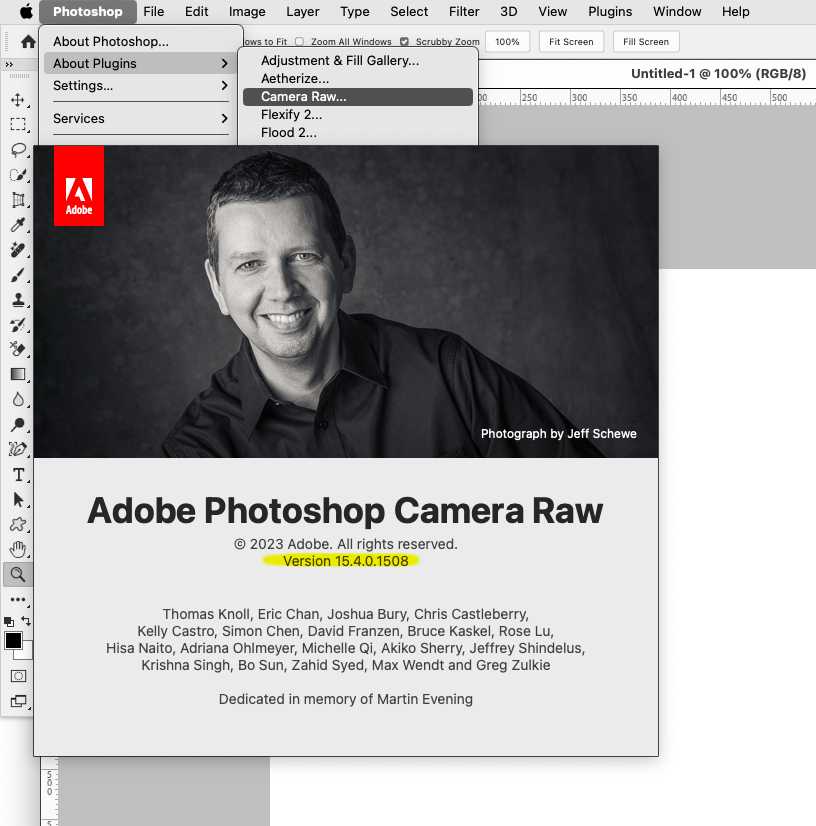
Task: Select the Crop tool
Action: [x=18, y=200]
